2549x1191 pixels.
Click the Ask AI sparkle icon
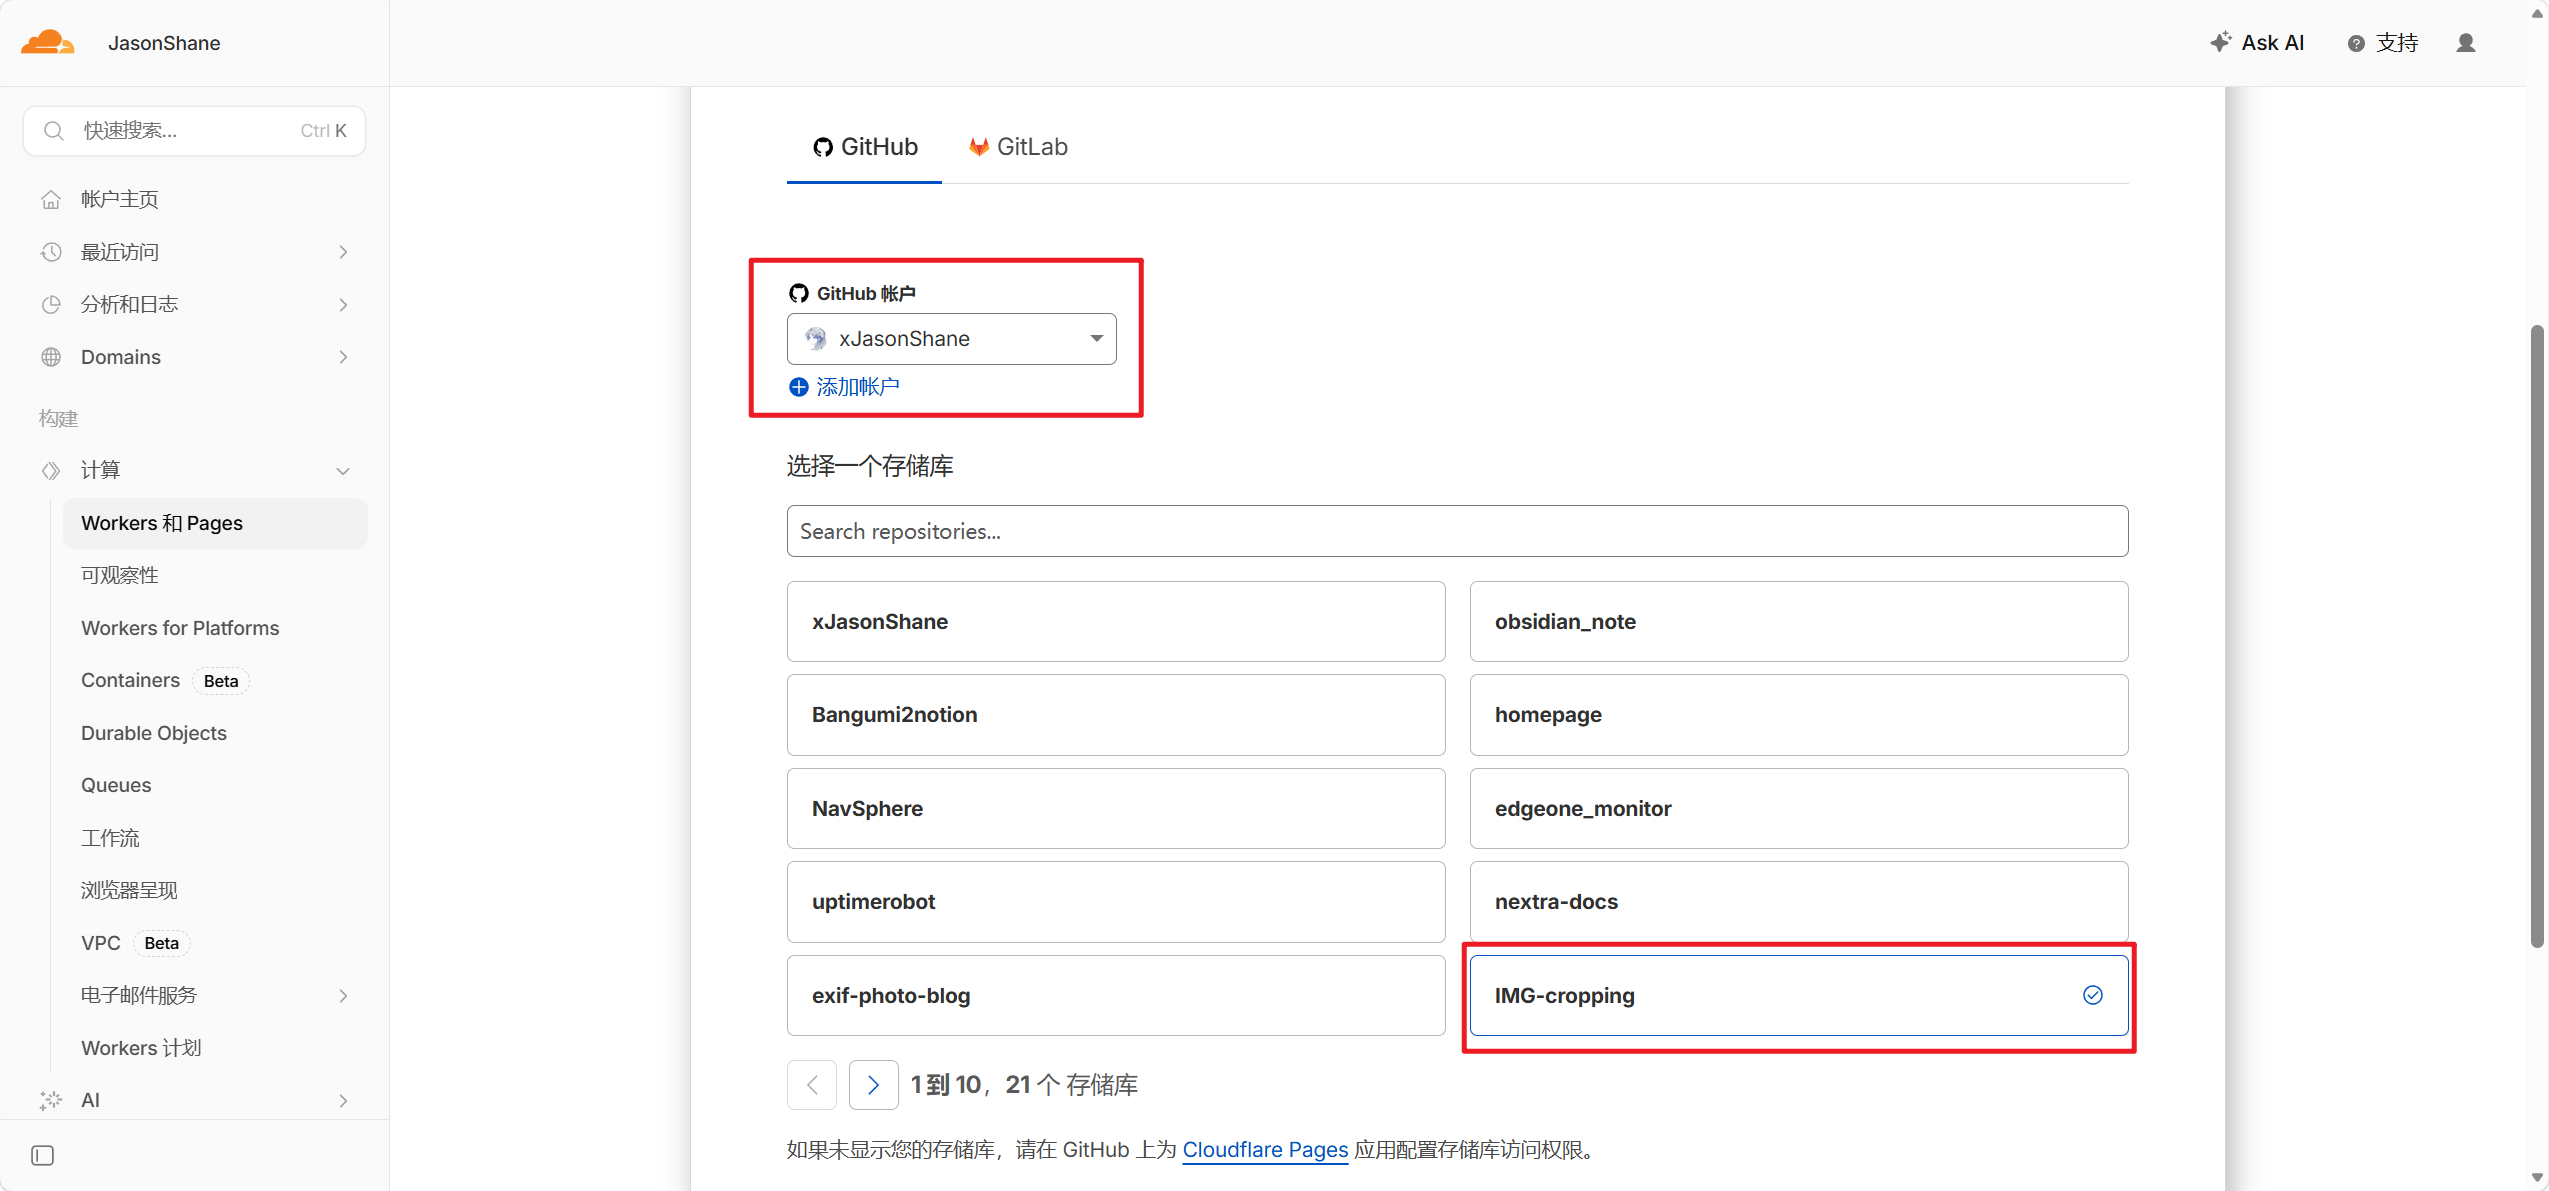click(x=2220, y=42)
